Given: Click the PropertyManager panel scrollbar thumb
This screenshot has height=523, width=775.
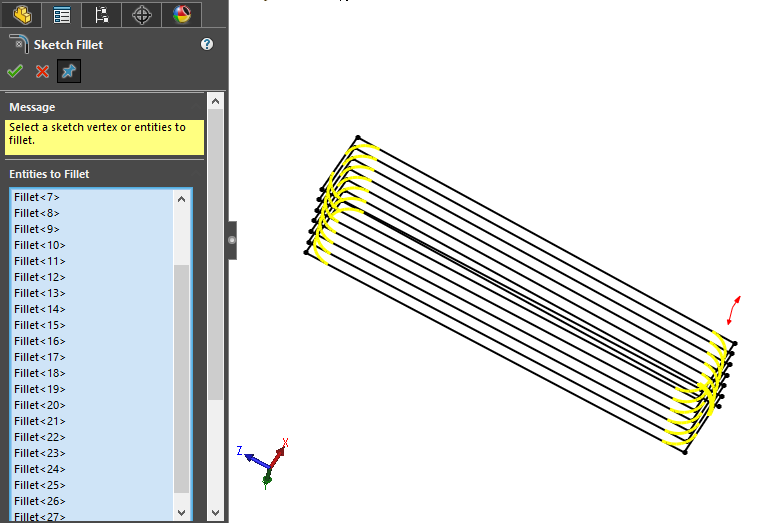Looking at the screenshot, I should click(215, 255).
